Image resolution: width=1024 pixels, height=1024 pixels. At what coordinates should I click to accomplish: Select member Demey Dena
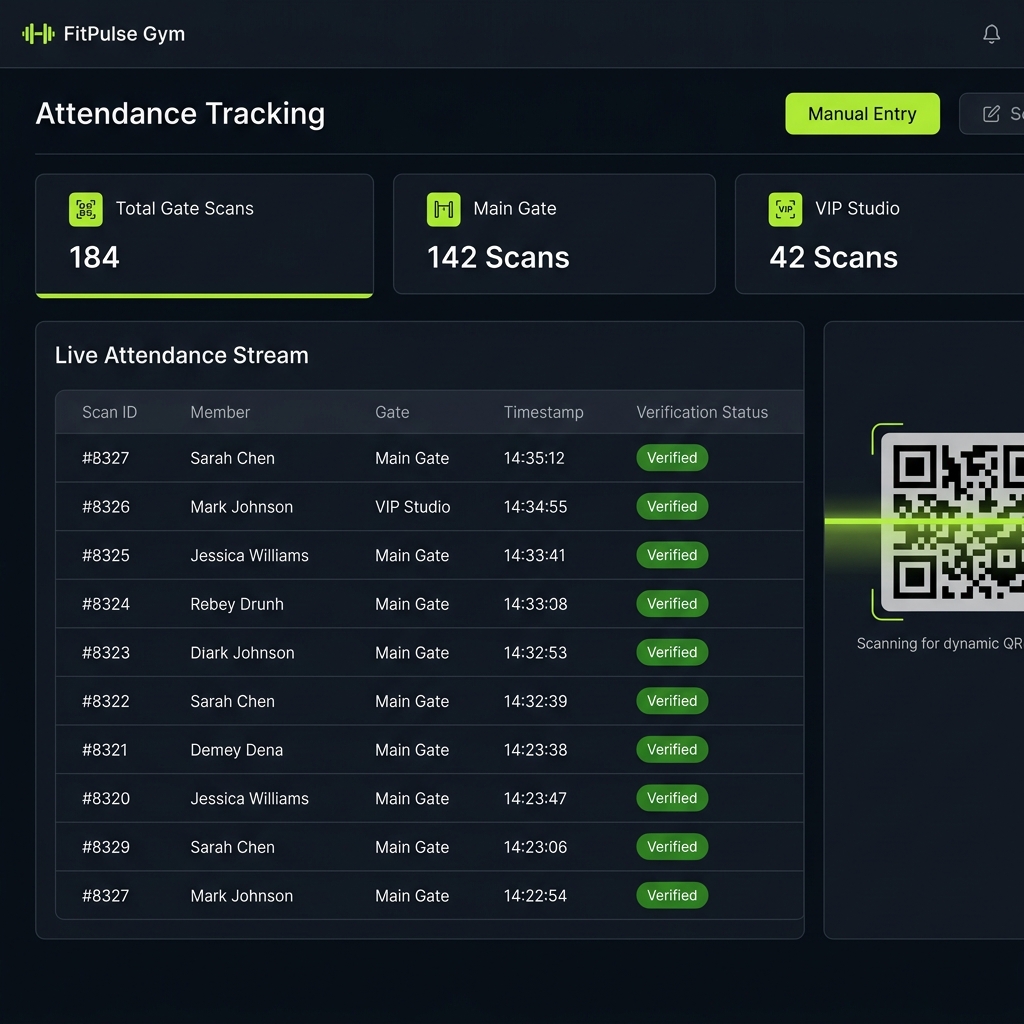[x=236, y=750]
